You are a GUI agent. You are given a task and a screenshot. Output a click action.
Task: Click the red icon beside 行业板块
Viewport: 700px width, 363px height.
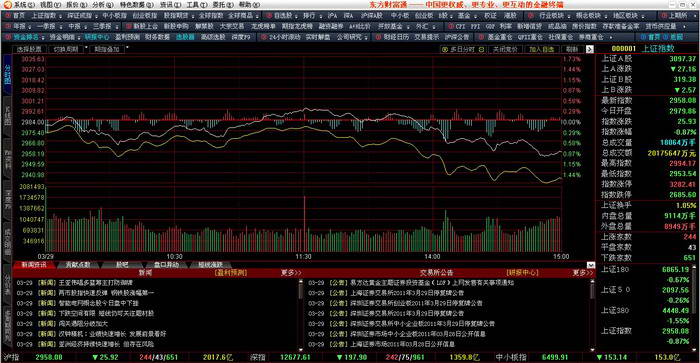click(x=530, y=15)
